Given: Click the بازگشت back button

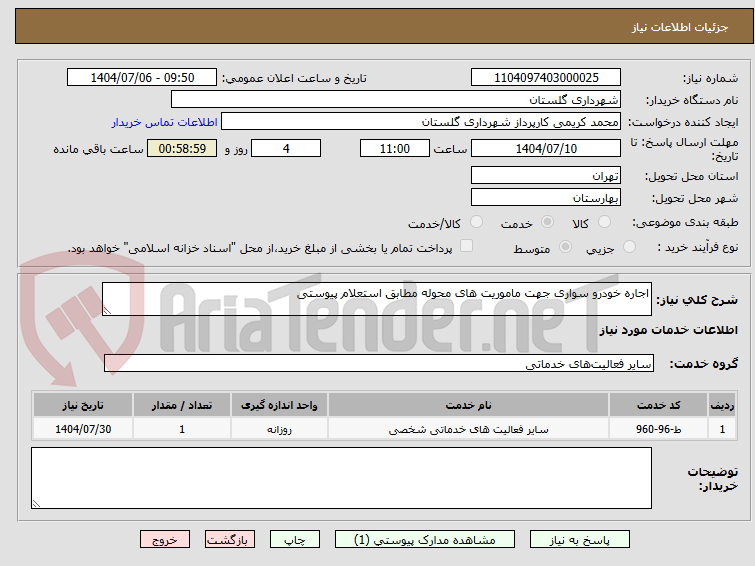Looking at the screenshot, I should pos(230,540).
